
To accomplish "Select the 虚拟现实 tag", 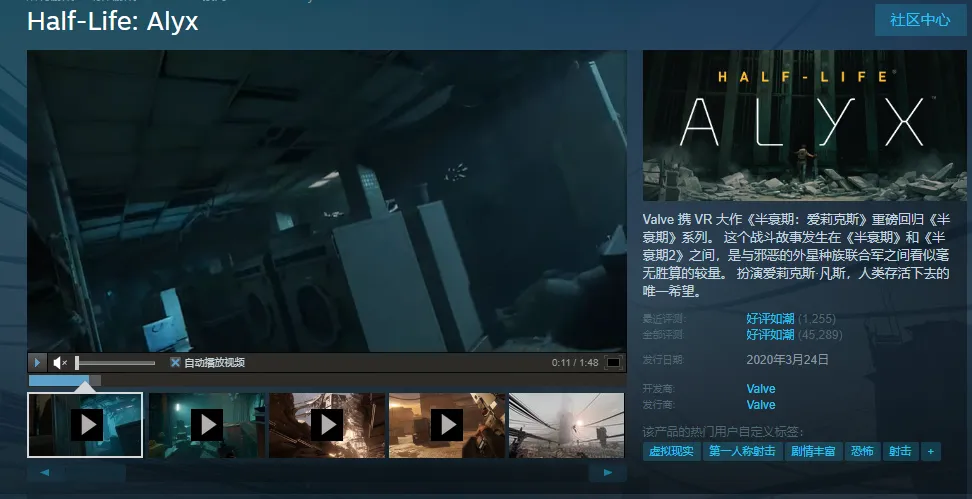I will 671,451.
